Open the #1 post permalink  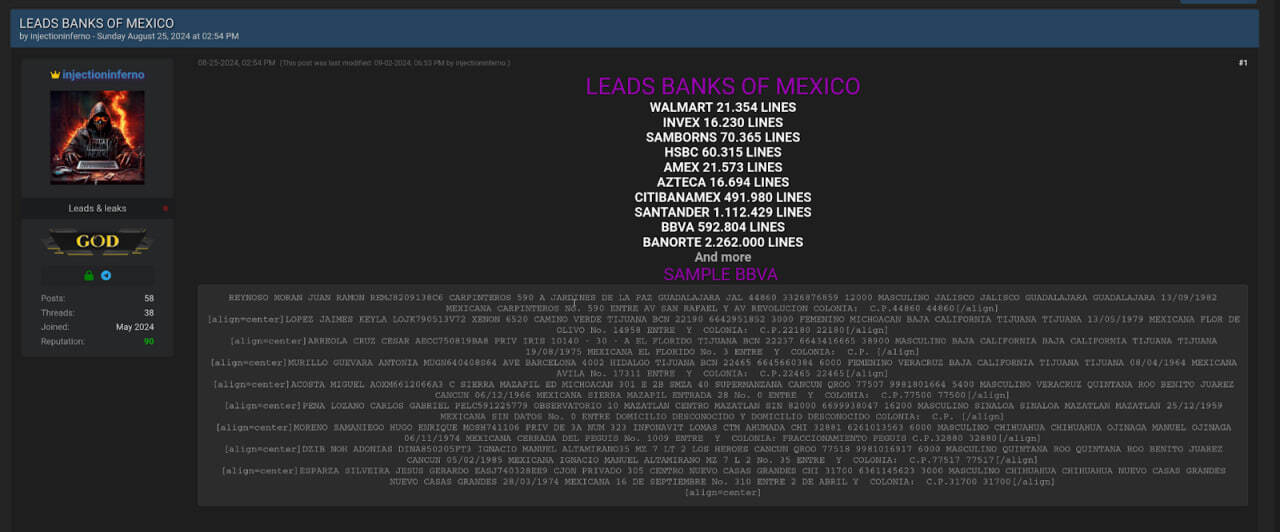(x=1243, y=63)
